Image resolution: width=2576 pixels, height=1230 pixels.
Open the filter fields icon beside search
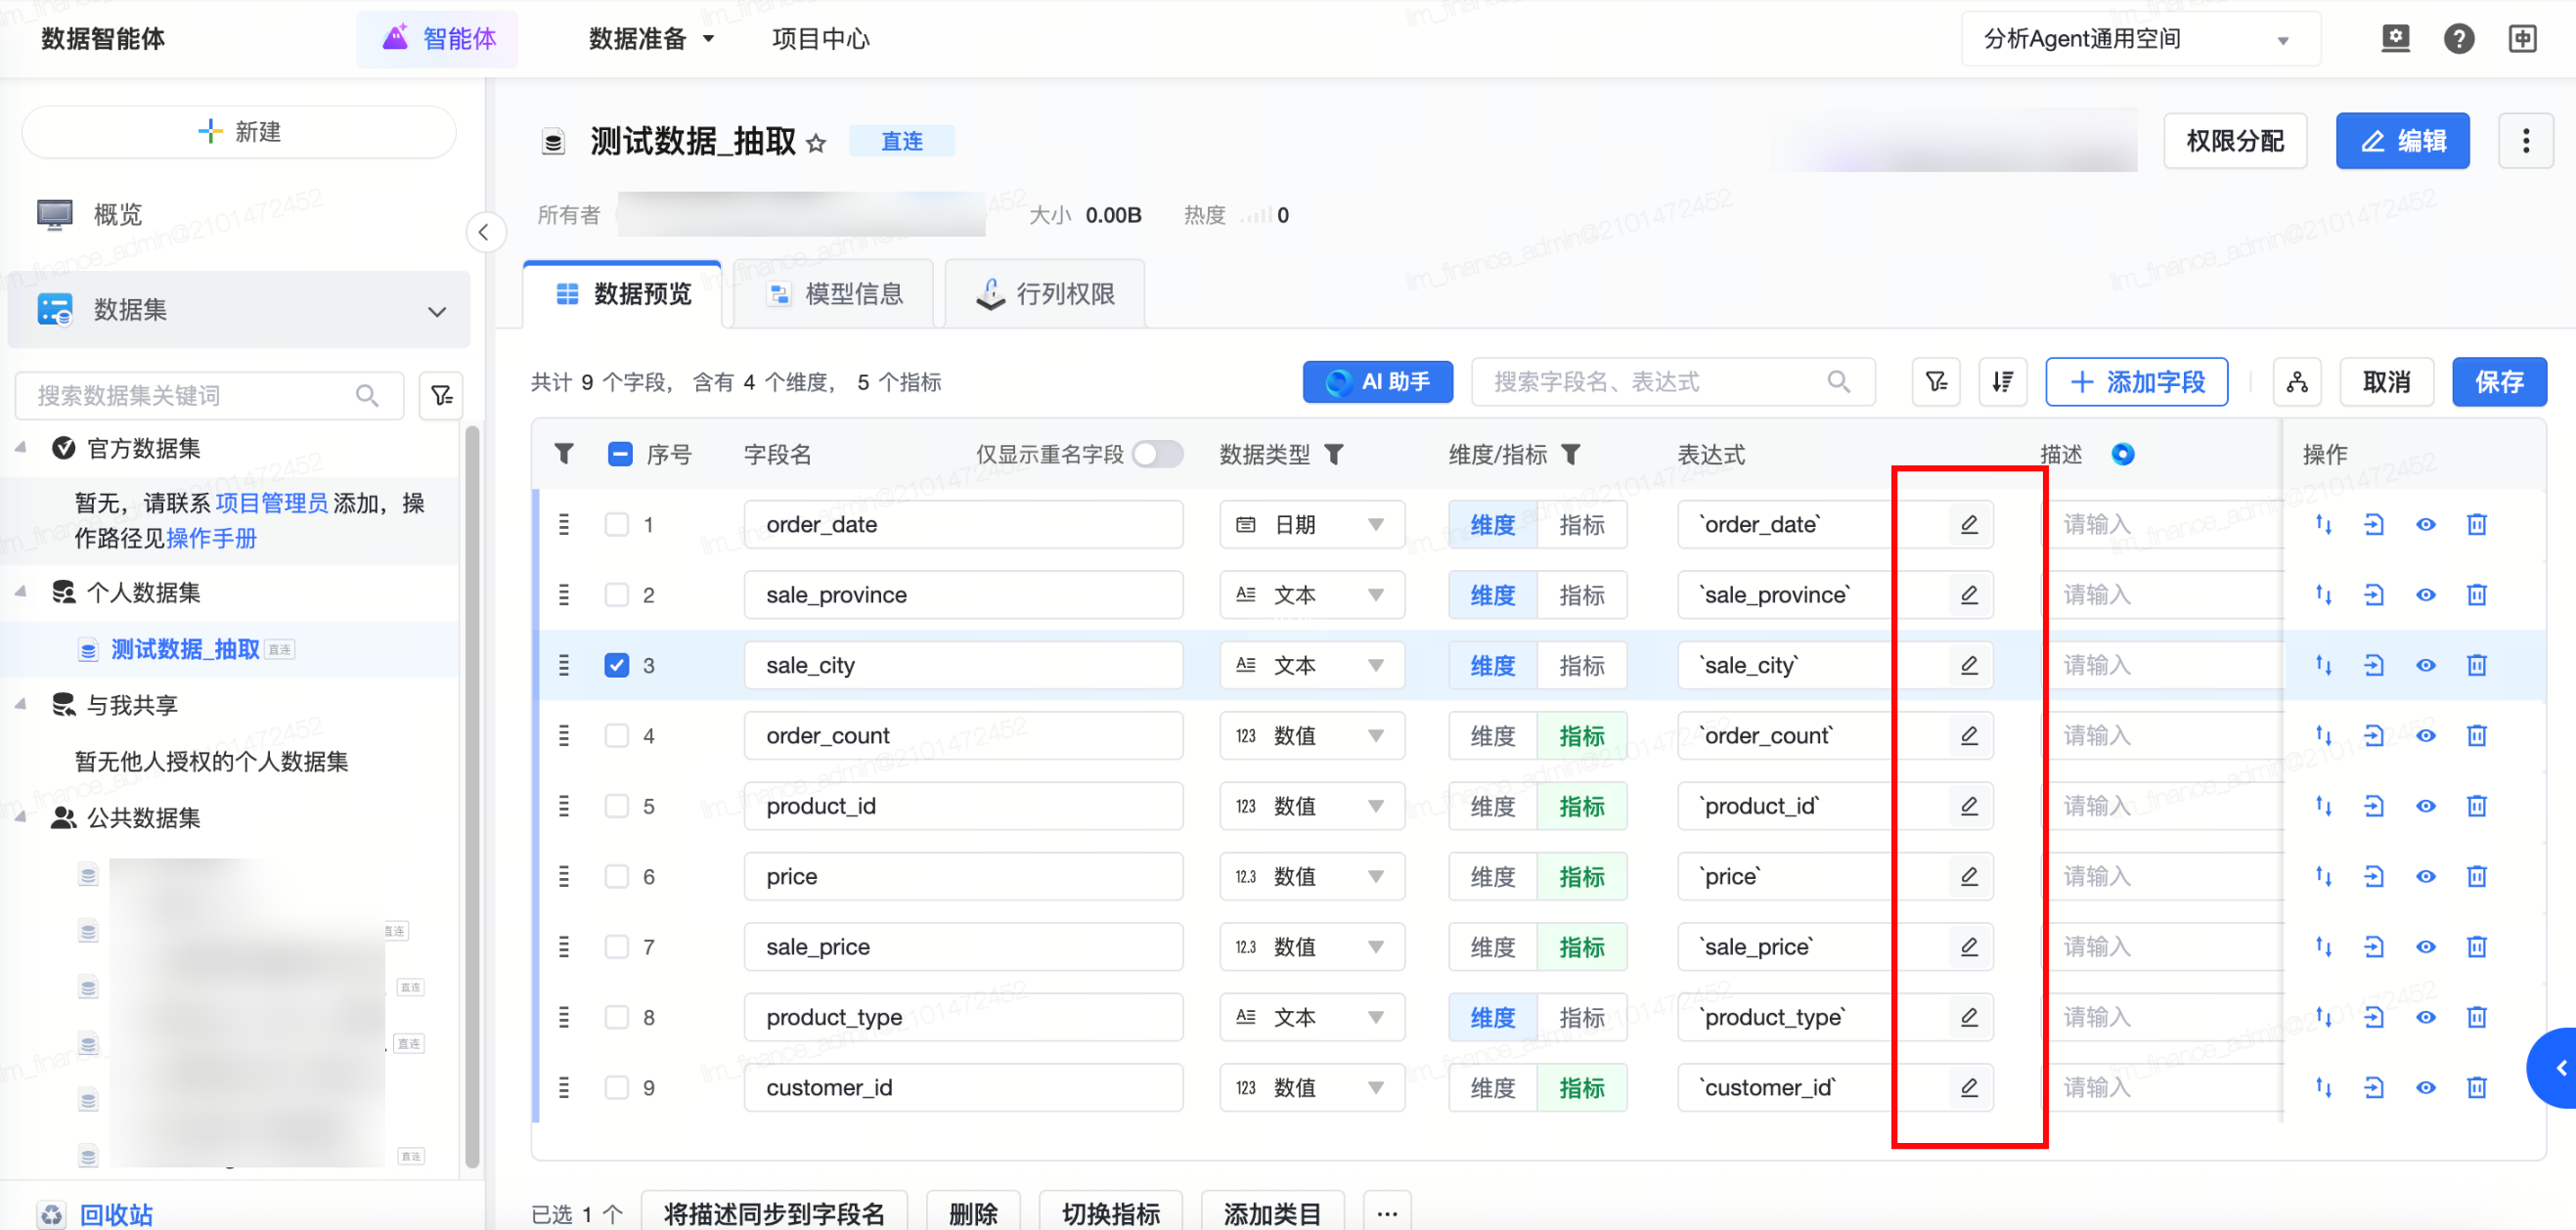point(1936,382)
